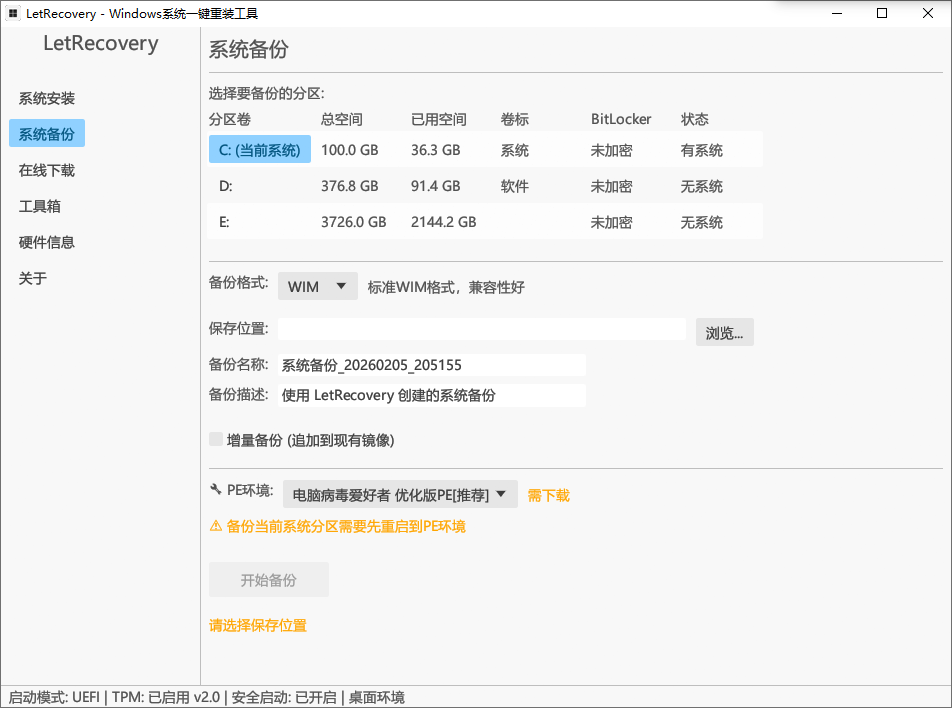Open the 工具箱 sidebar section
The width and height of the screenshot is (952, 708).
coord(39,206)
